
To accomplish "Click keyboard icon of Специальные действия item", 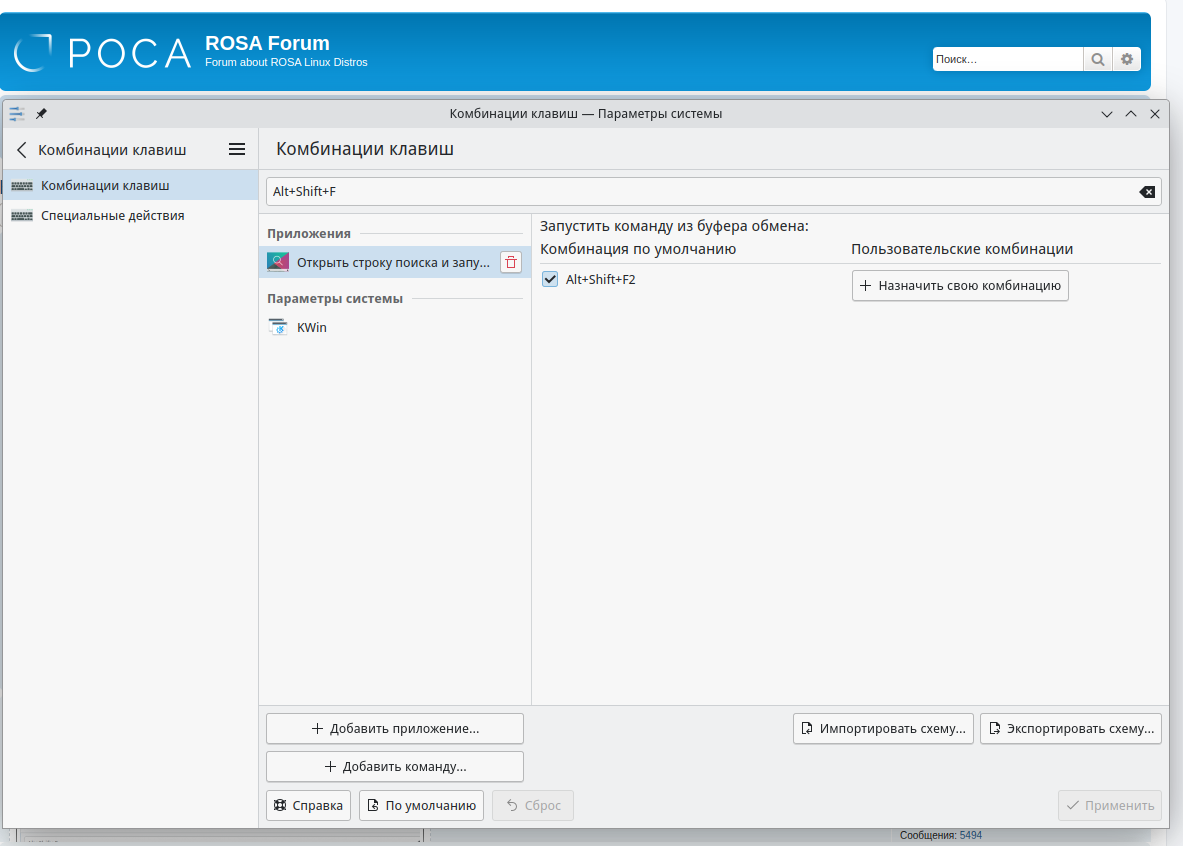I will (x=22, y=216).
